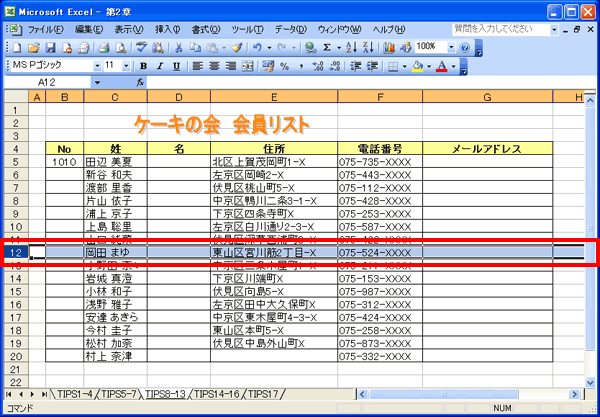Open the データ(D) menu

click(291, 29)
